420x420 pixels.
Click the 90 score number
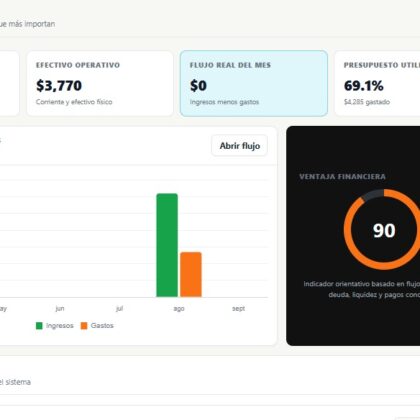coord(384,230)
